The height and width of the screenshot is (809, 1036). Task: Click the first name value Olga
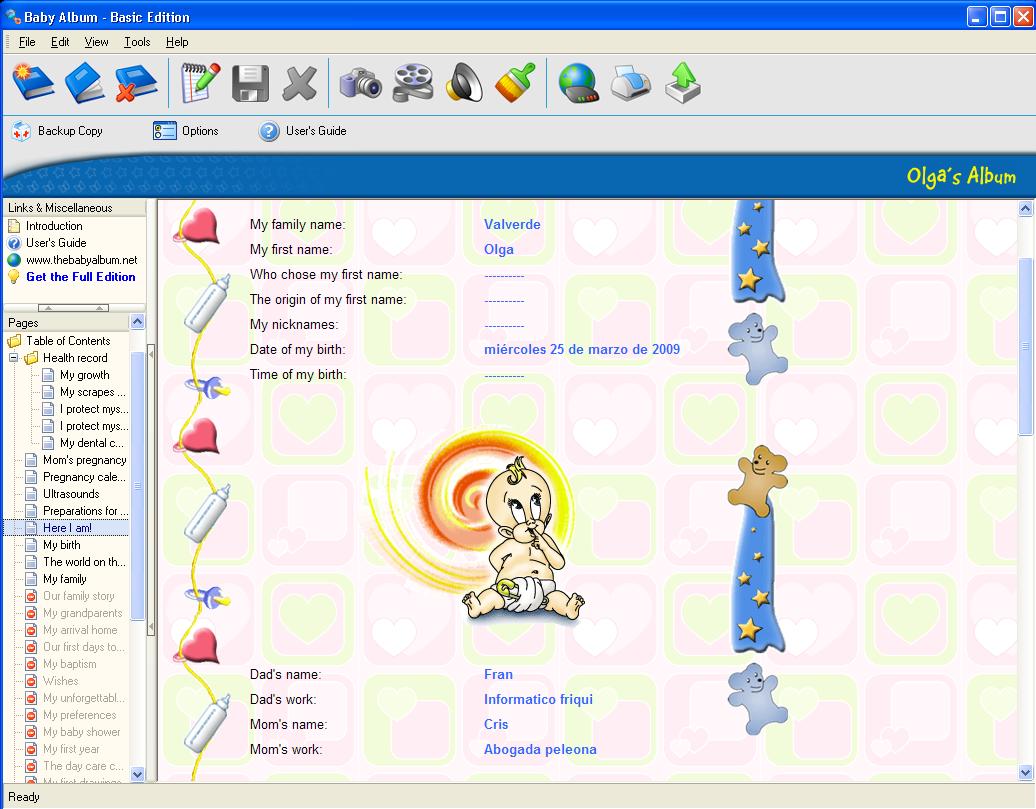(x=498, y=249)
